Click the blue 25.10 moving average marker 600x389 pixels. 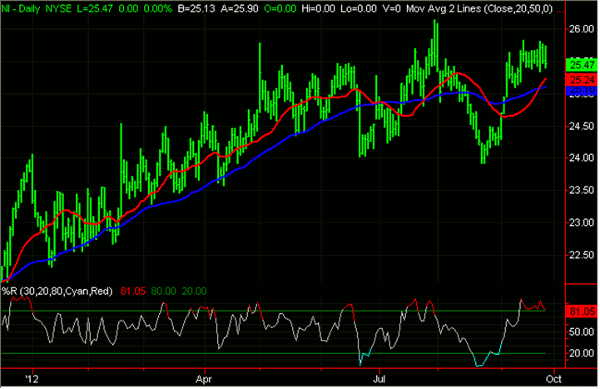(x=582, y=91)
